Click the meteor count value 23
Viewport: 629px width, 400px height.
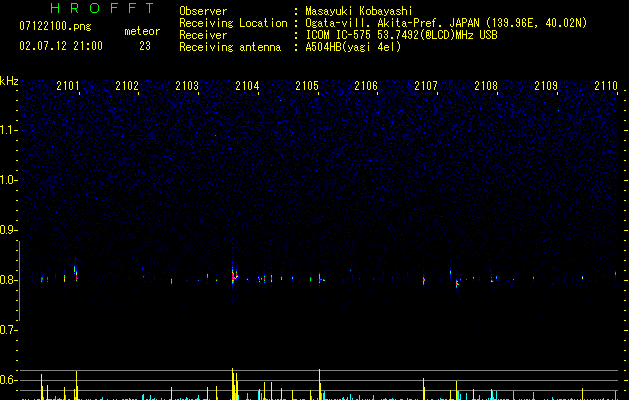[x=145, y=46]
